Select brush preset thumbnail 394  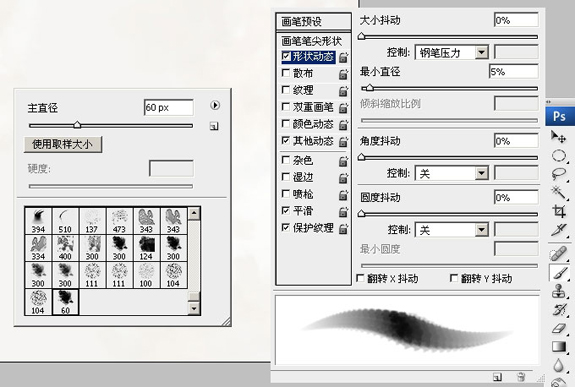coord(38,221)
